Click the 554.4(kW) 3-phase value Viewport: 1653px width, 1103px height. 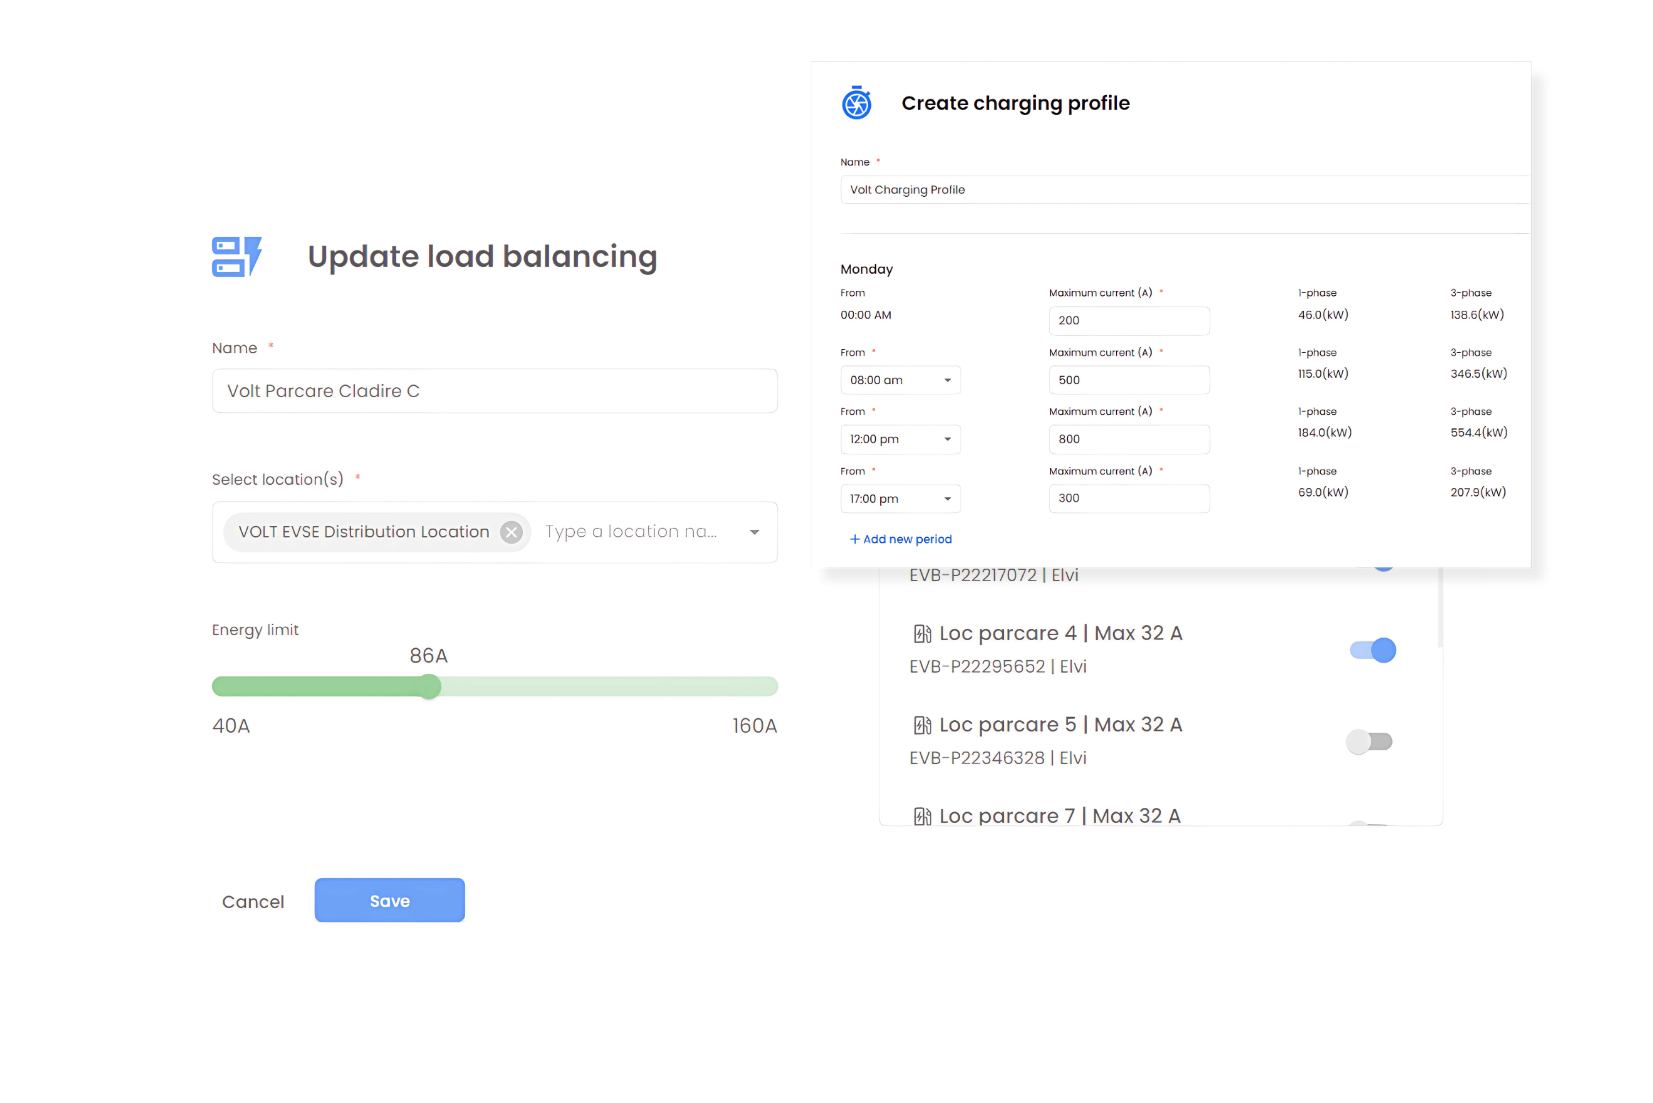(1479, 433)
